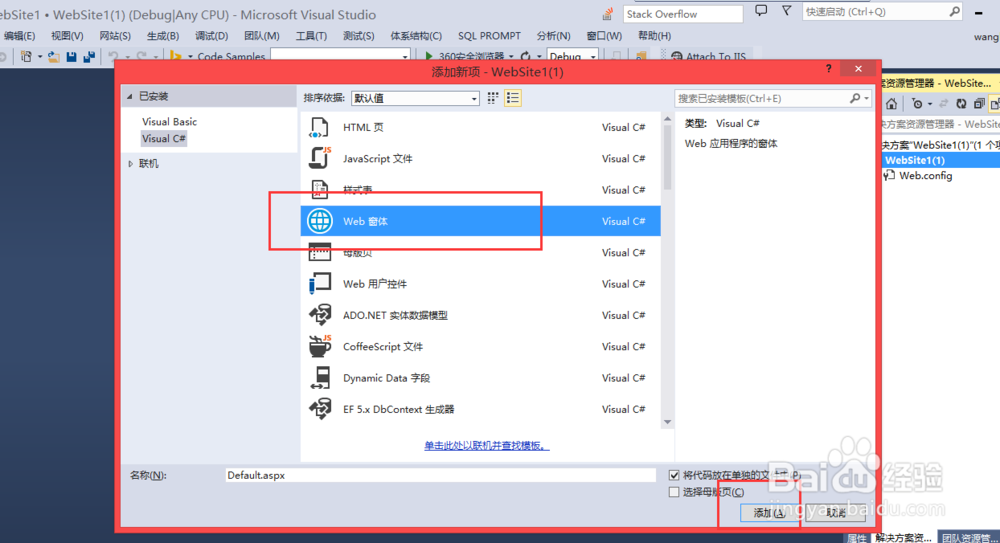Click the notifications filter funnel icon
Screen dimensions: 1000x543
[x=786, y=11]
